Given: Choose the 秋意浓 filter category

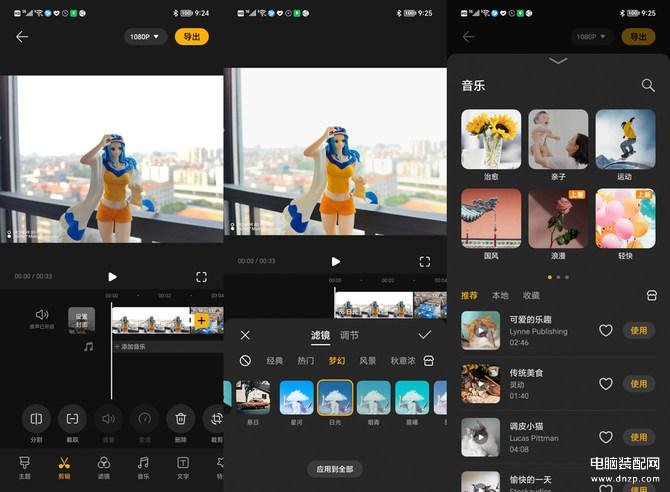Looking at the screenshot, I should [403, 361].
